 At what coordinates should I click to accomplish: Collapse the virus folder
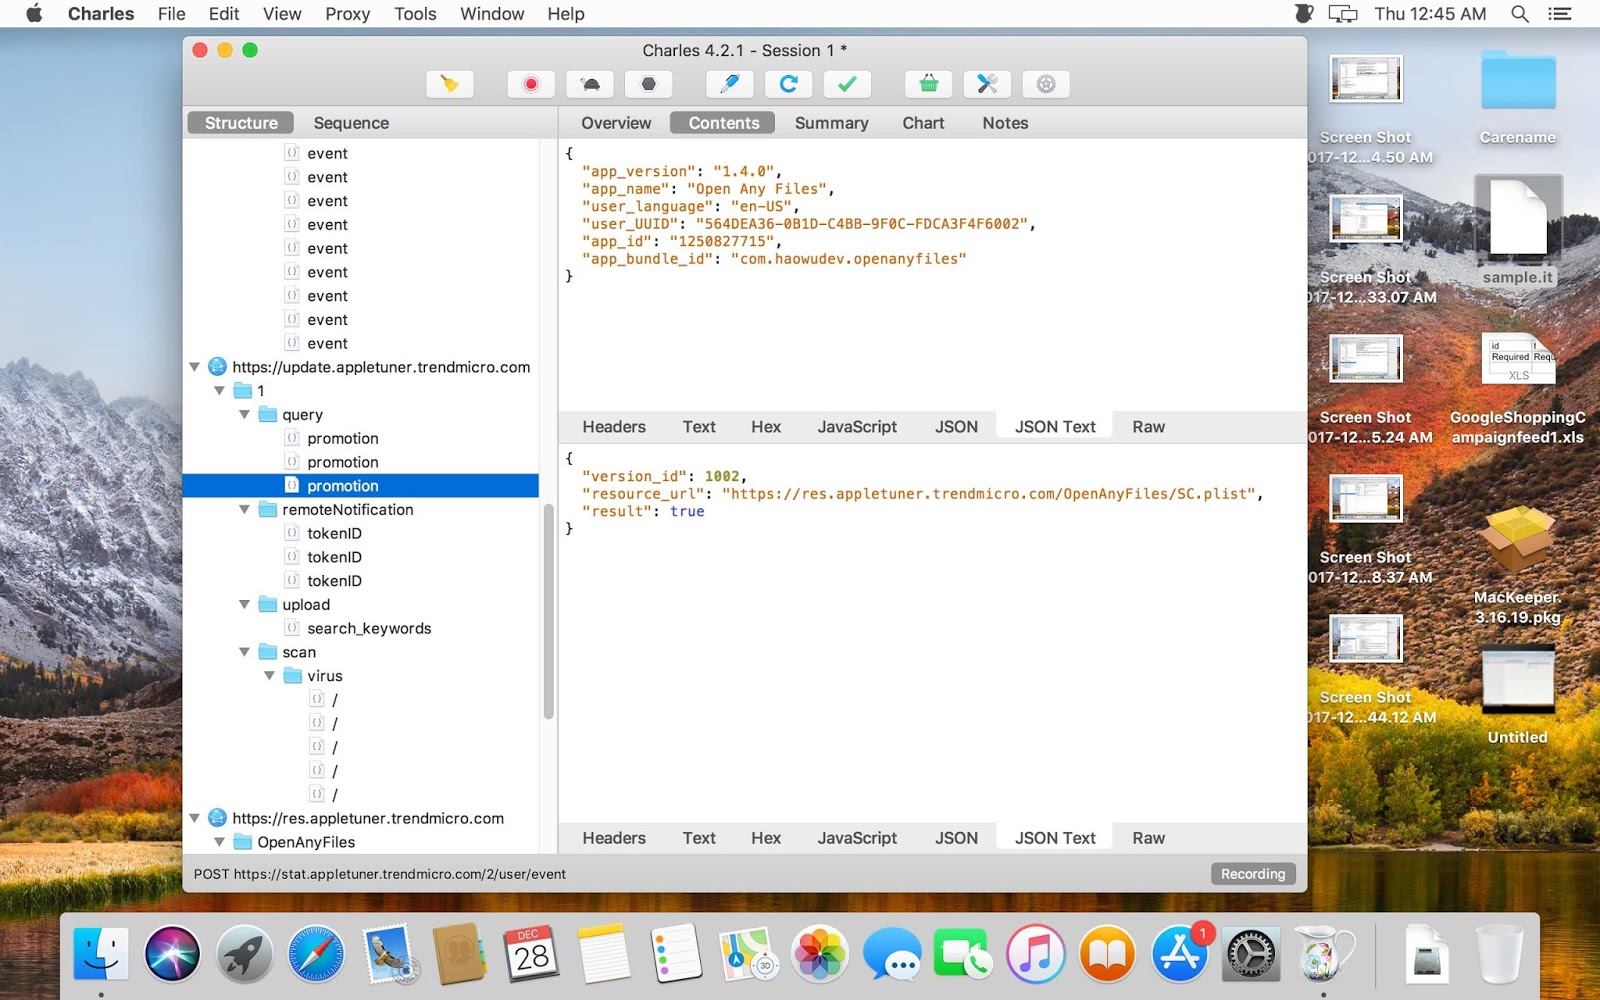[270, 676]
